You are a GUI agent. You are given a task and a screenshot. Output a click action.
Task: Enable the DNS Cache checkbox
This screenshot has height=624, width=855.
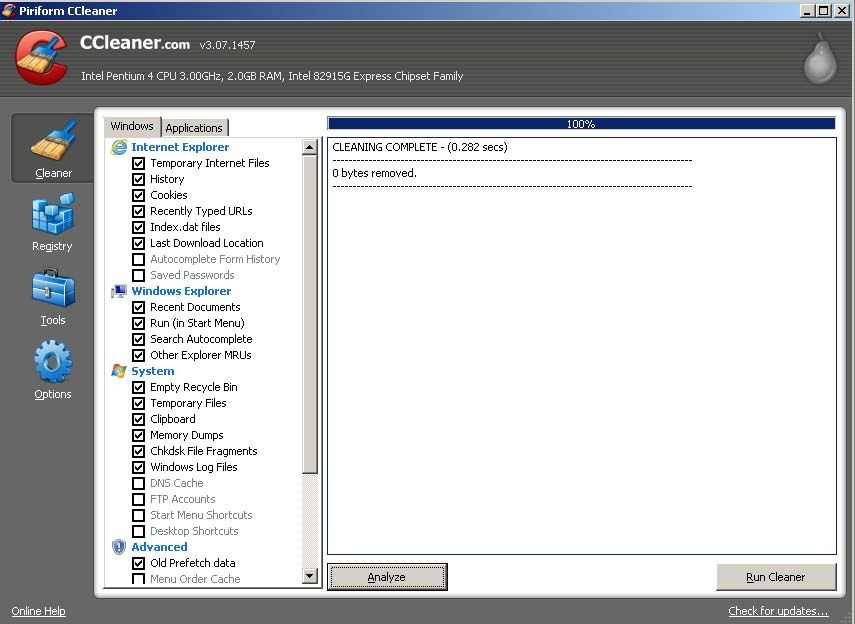point(139,483)
